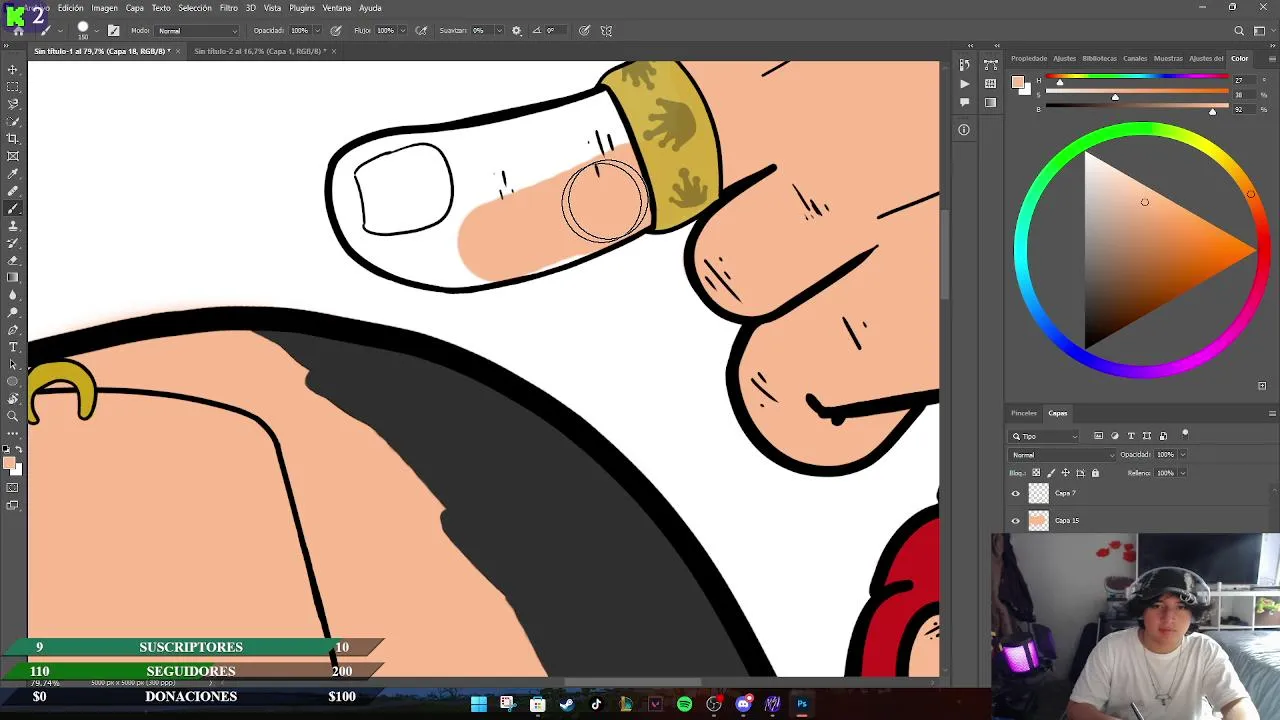Open the Flujo dropdown arrow
Image resolution: width=1280 pixels, height=720 pixels.
pyautogui.click(x=403, y=31)
